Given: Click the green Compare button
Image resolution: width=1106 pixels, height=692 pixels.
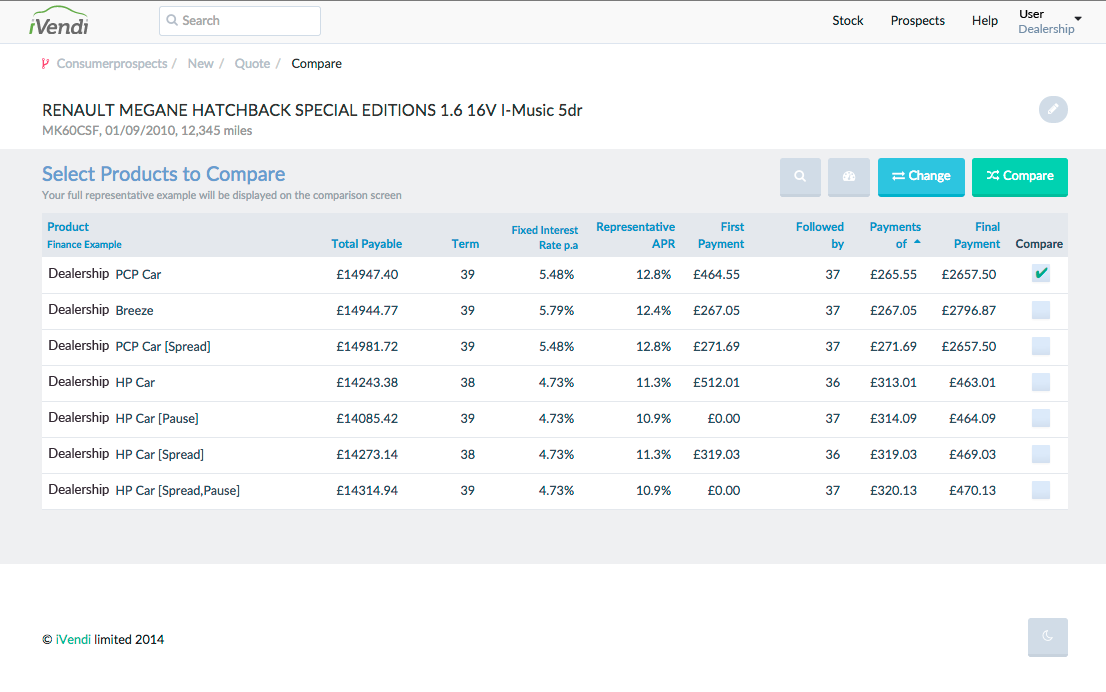Looking at the screenshot, I should pos(1019,176).
